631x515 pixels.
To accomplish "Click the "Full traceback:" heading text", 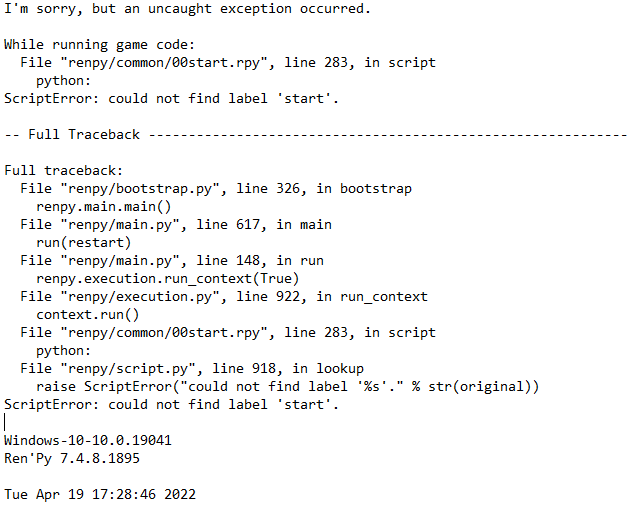I will (x=64, y=171).
